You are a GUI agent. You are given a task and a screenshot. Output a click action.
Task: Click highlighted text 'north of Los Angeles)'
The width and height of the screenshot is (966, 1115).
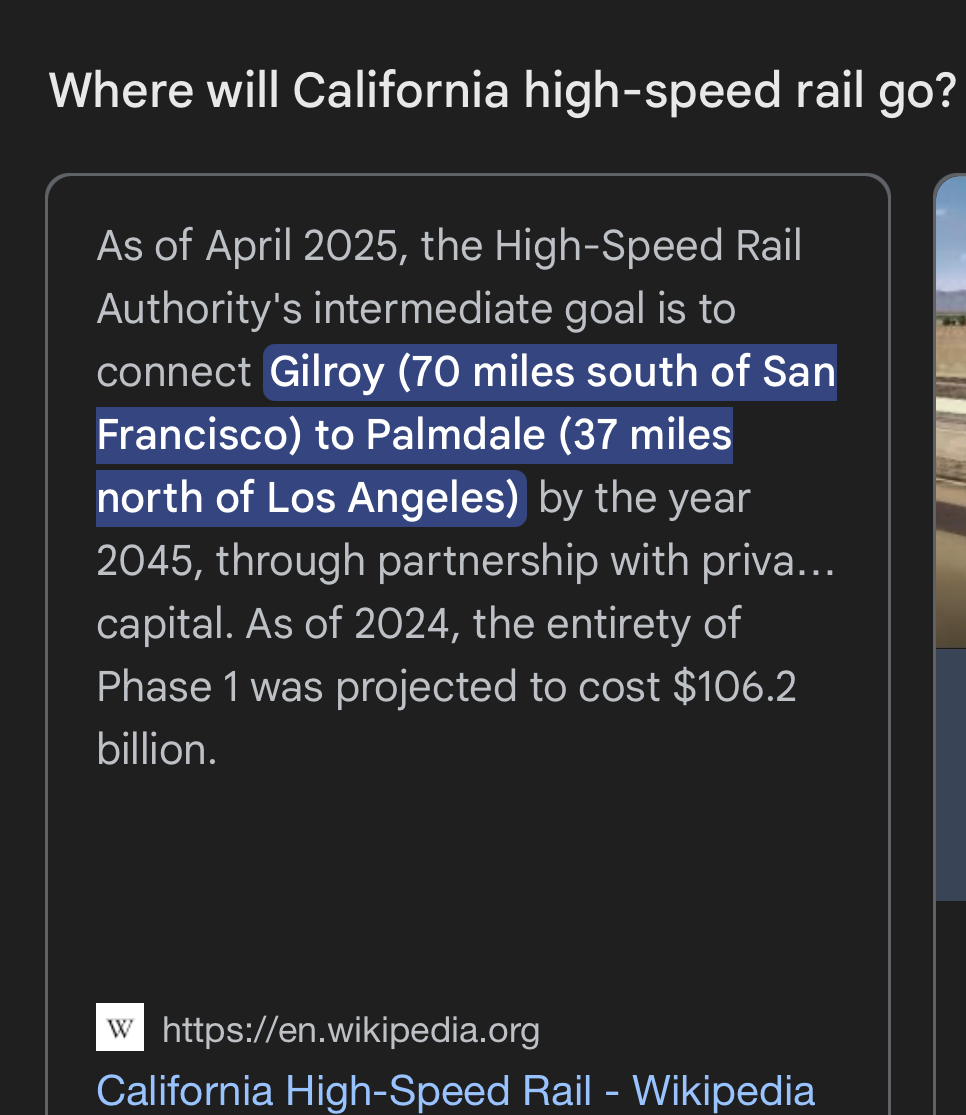[x=311, y=498]
